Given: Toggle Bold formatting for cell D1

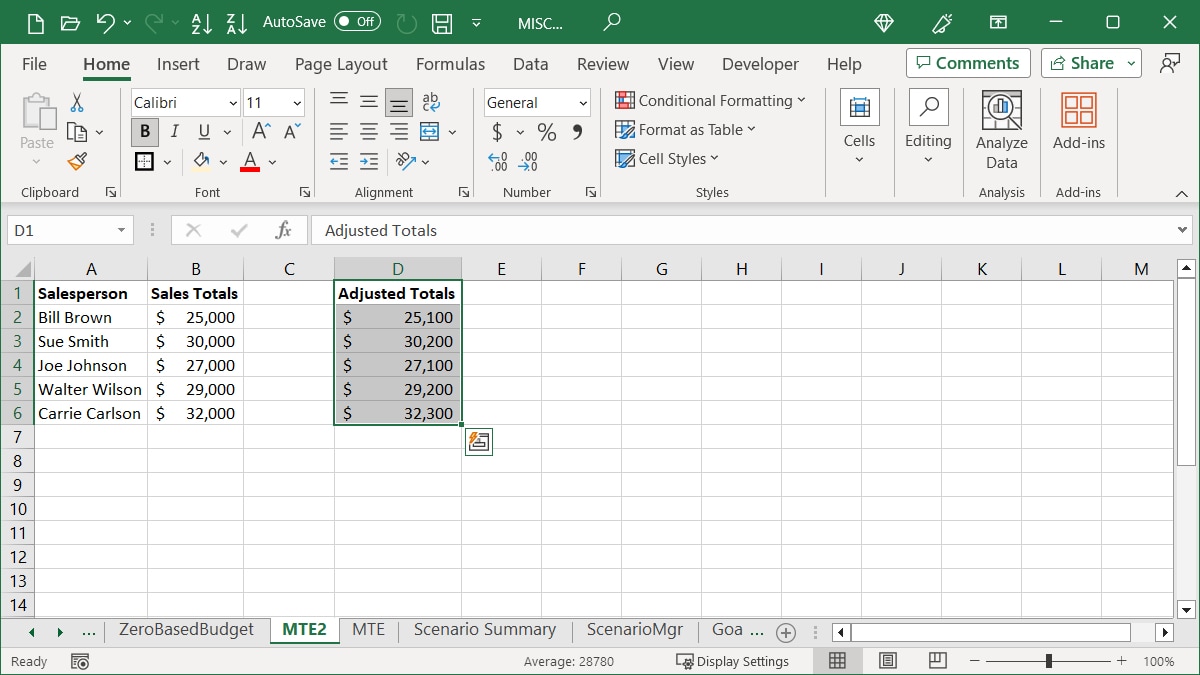Looking at the screenshot, I should pos(144,131).
